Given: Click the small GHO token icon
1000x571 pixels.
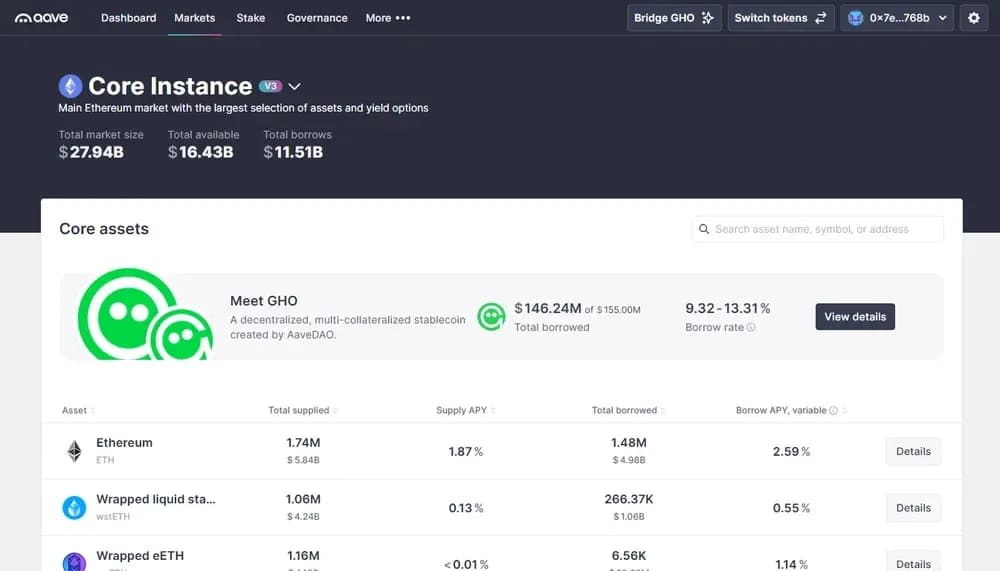Looking at the screenshot, I should 490,317.
